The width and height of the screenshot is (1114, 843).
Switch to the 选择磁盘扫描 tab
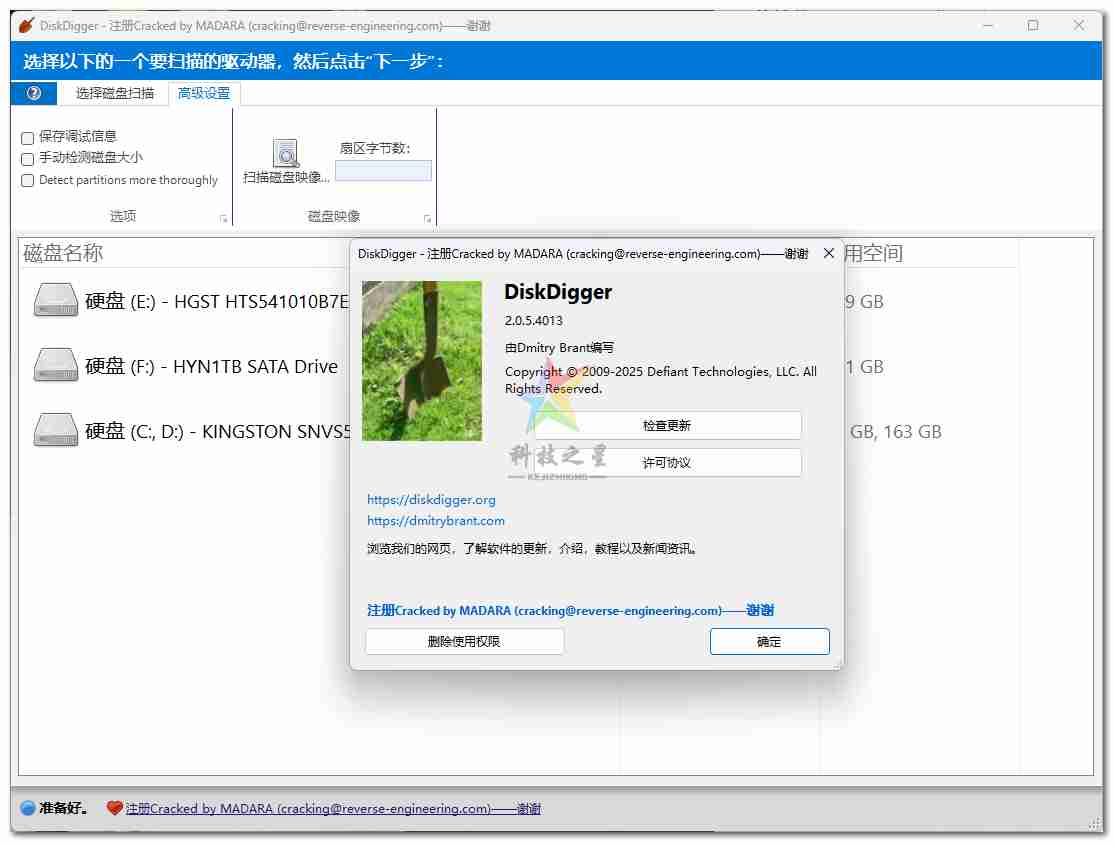tap(115, 93)
